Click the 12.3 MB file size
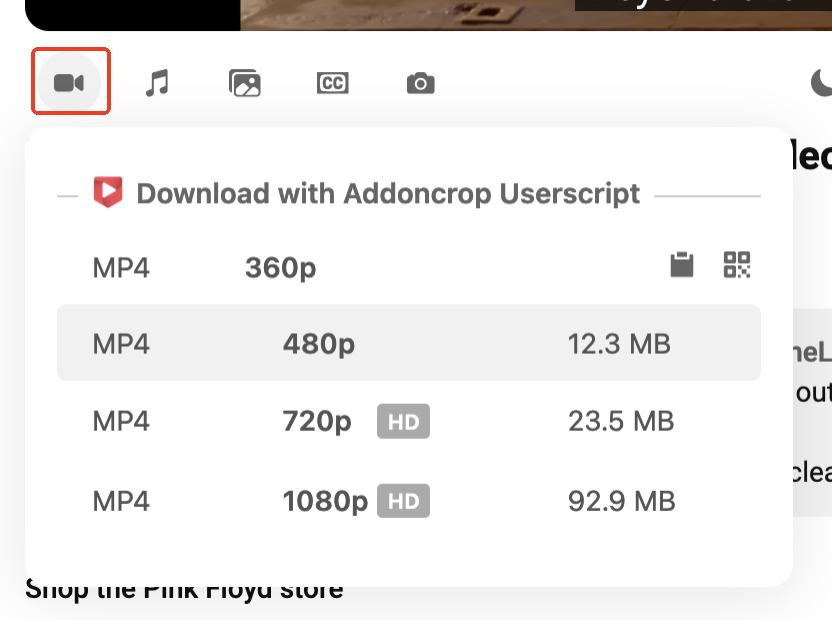Screen dimensions: 832x620 click(x=619, y=344)
